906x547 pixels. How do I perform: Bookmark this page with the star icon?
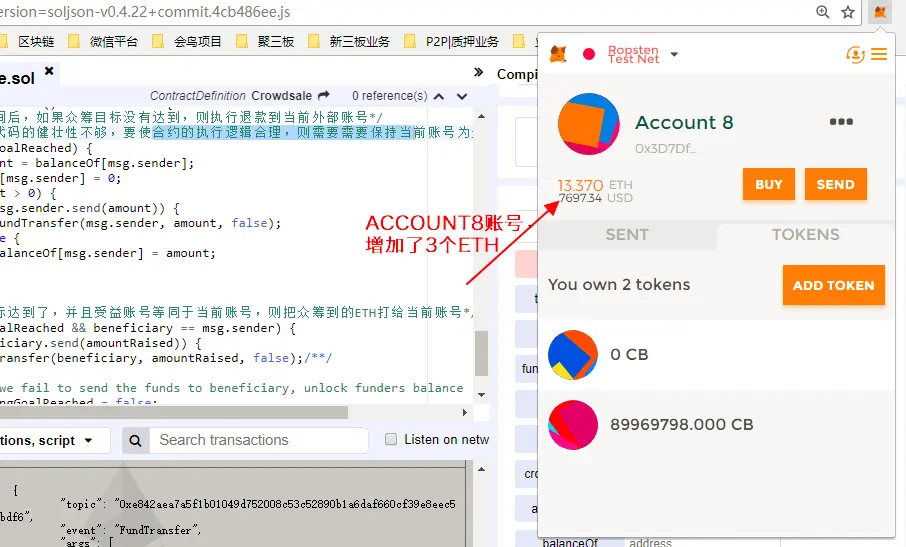[x=848, y=12]
